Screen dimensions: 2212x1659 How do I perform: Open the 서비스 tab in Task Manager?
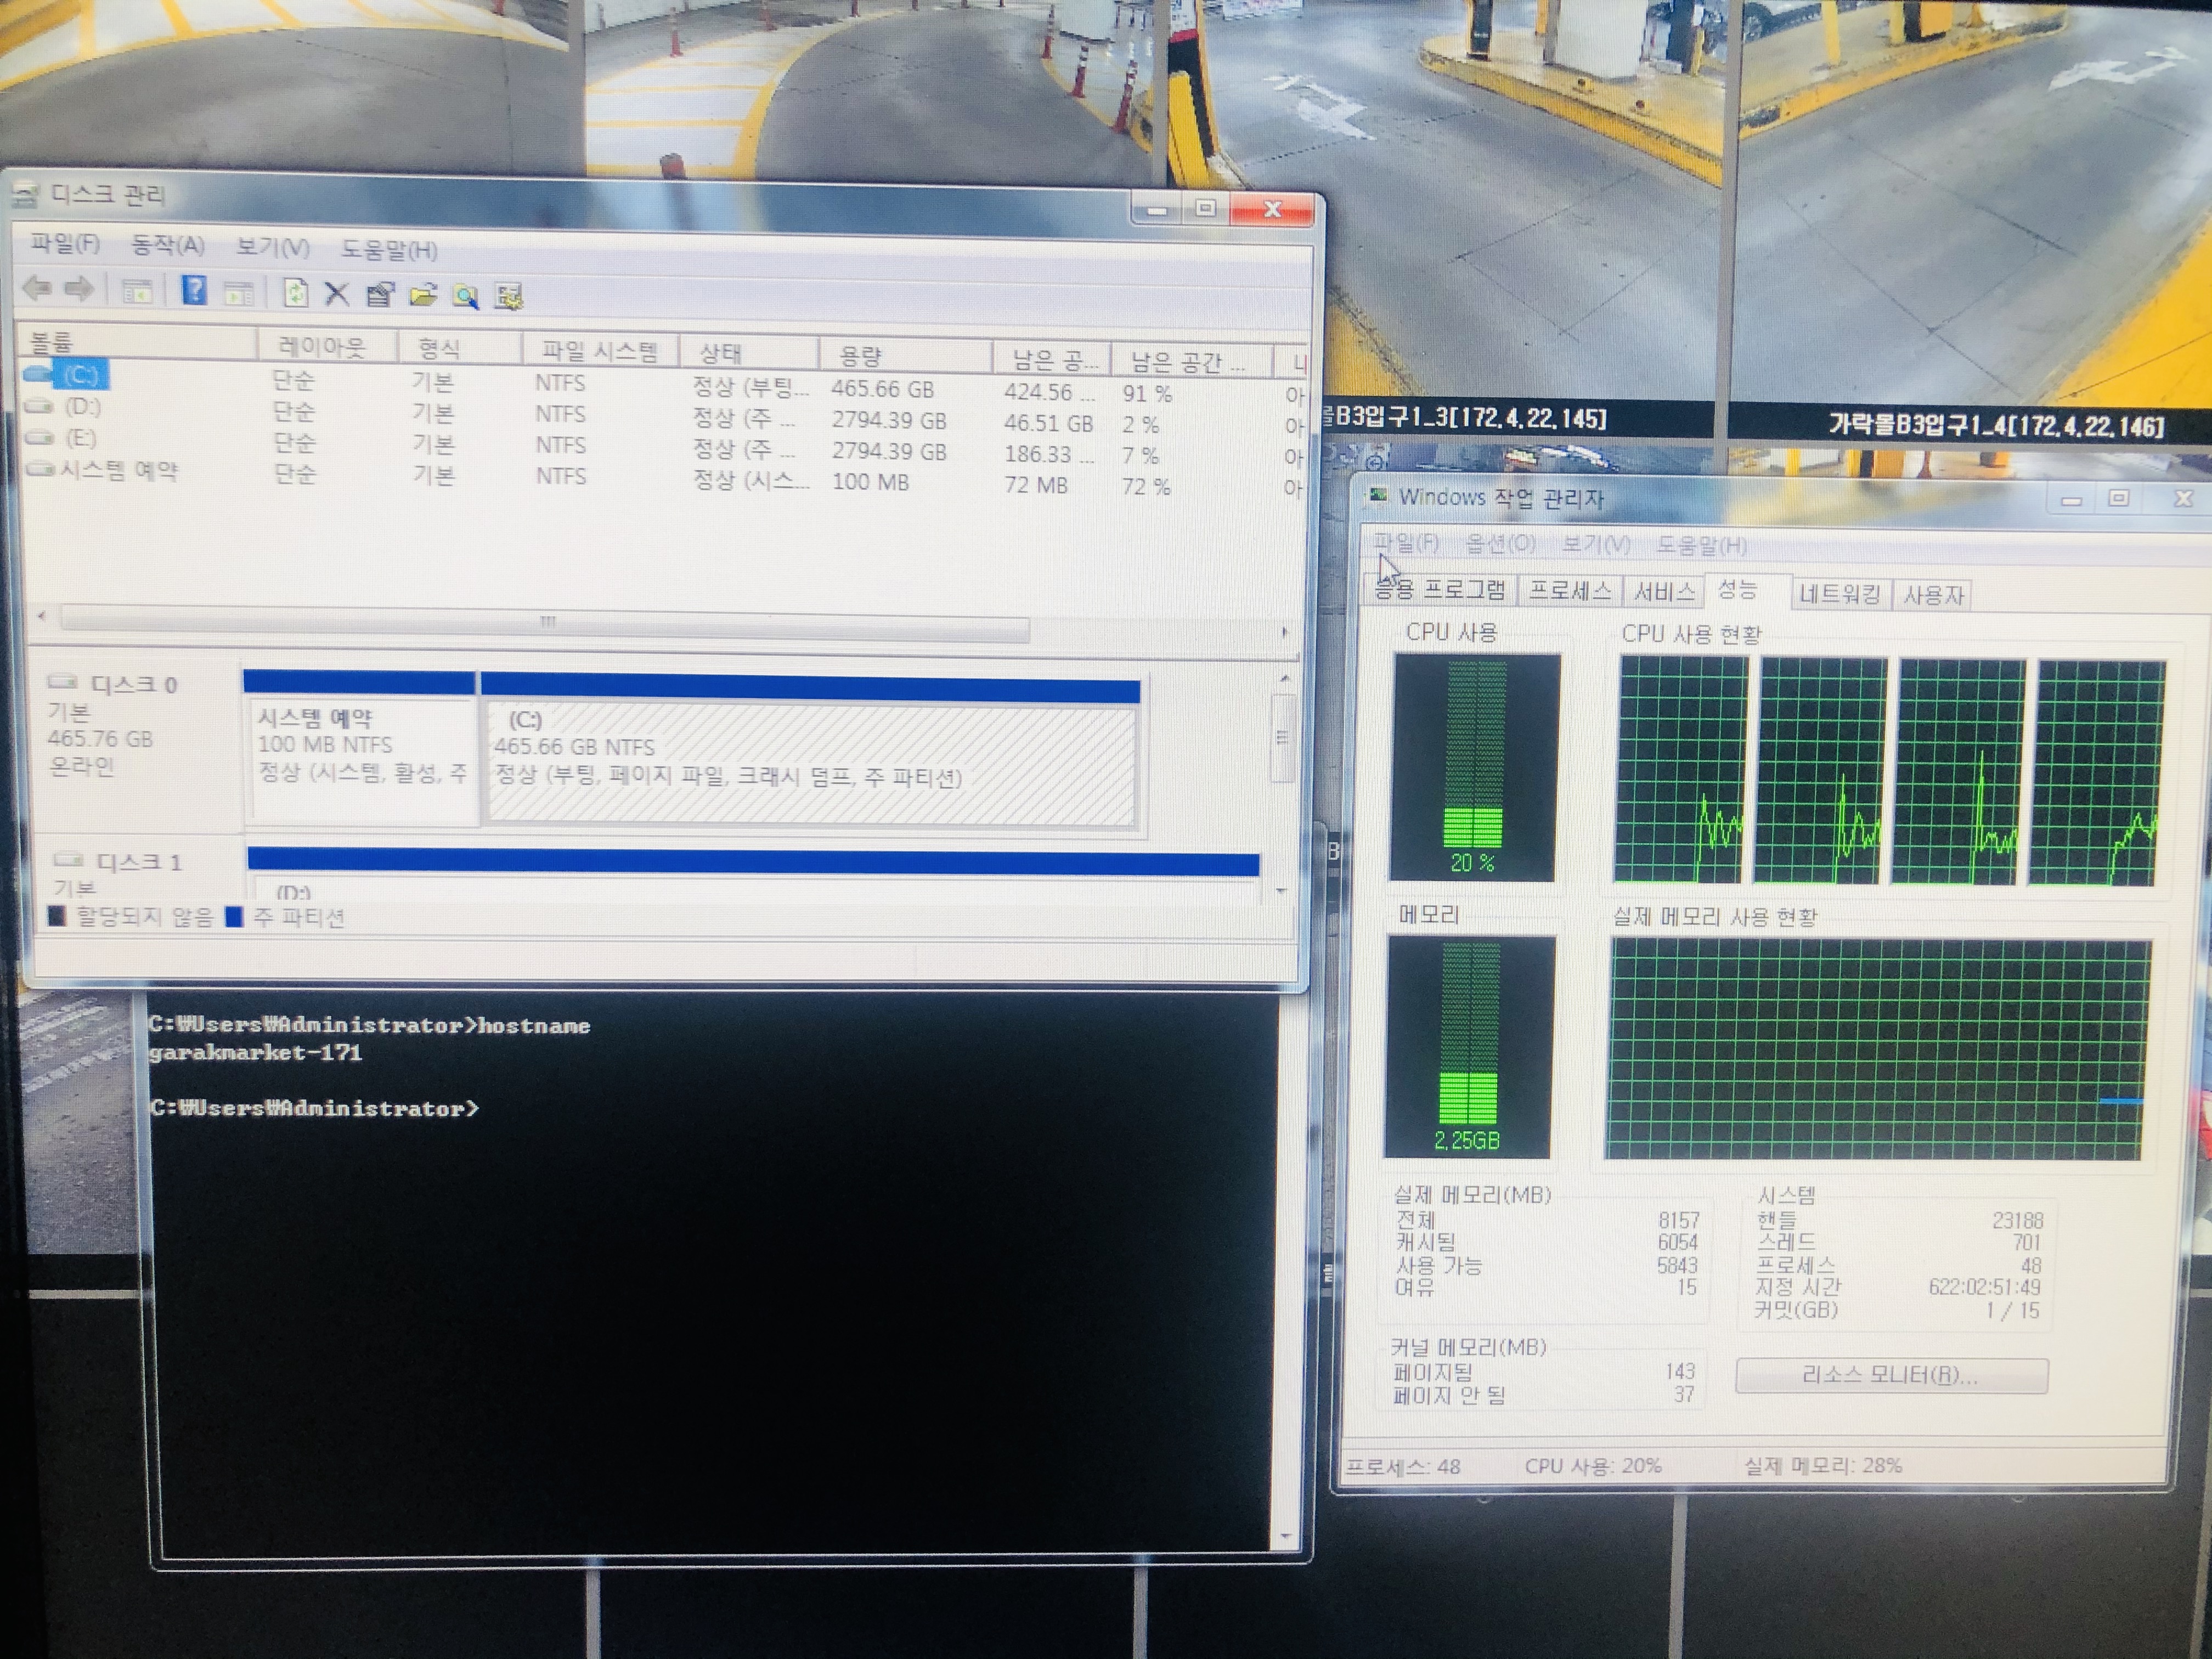1664,592
